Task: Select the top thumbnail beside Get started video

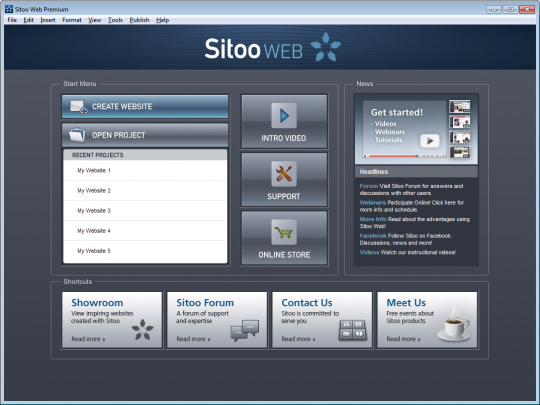Action: click(x=459, y=106)
